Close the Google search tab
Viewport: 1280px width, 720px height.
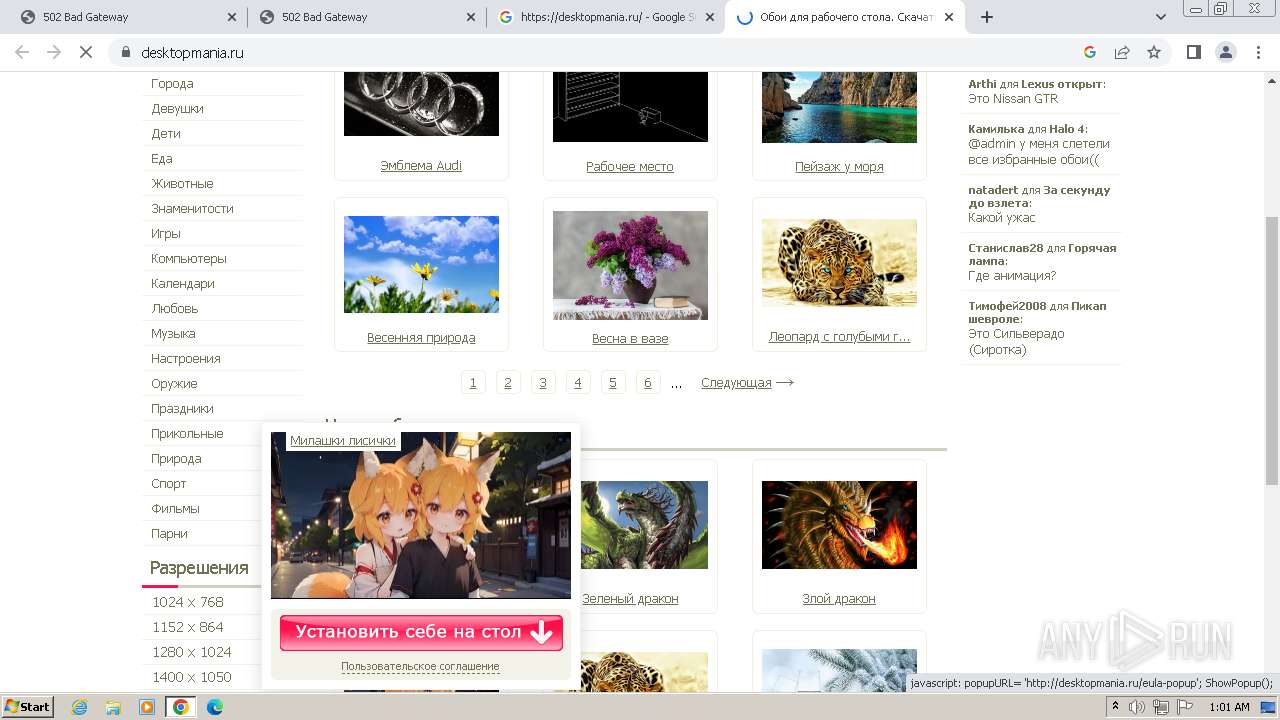(x=709, y=17)
